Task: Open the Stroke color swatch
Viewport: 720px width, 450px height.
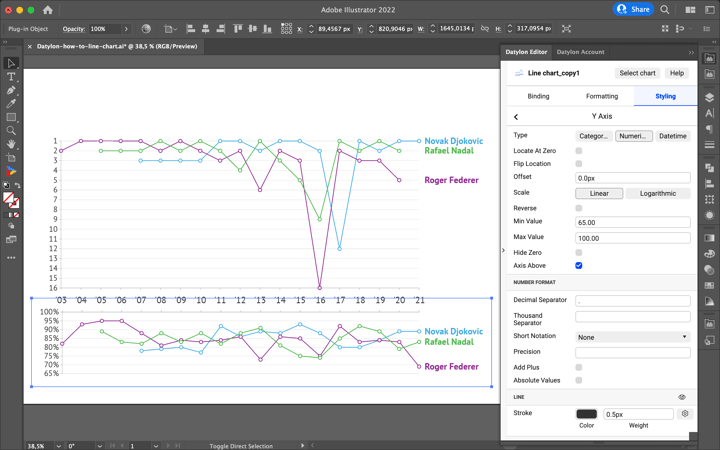Action: [586, 414]
